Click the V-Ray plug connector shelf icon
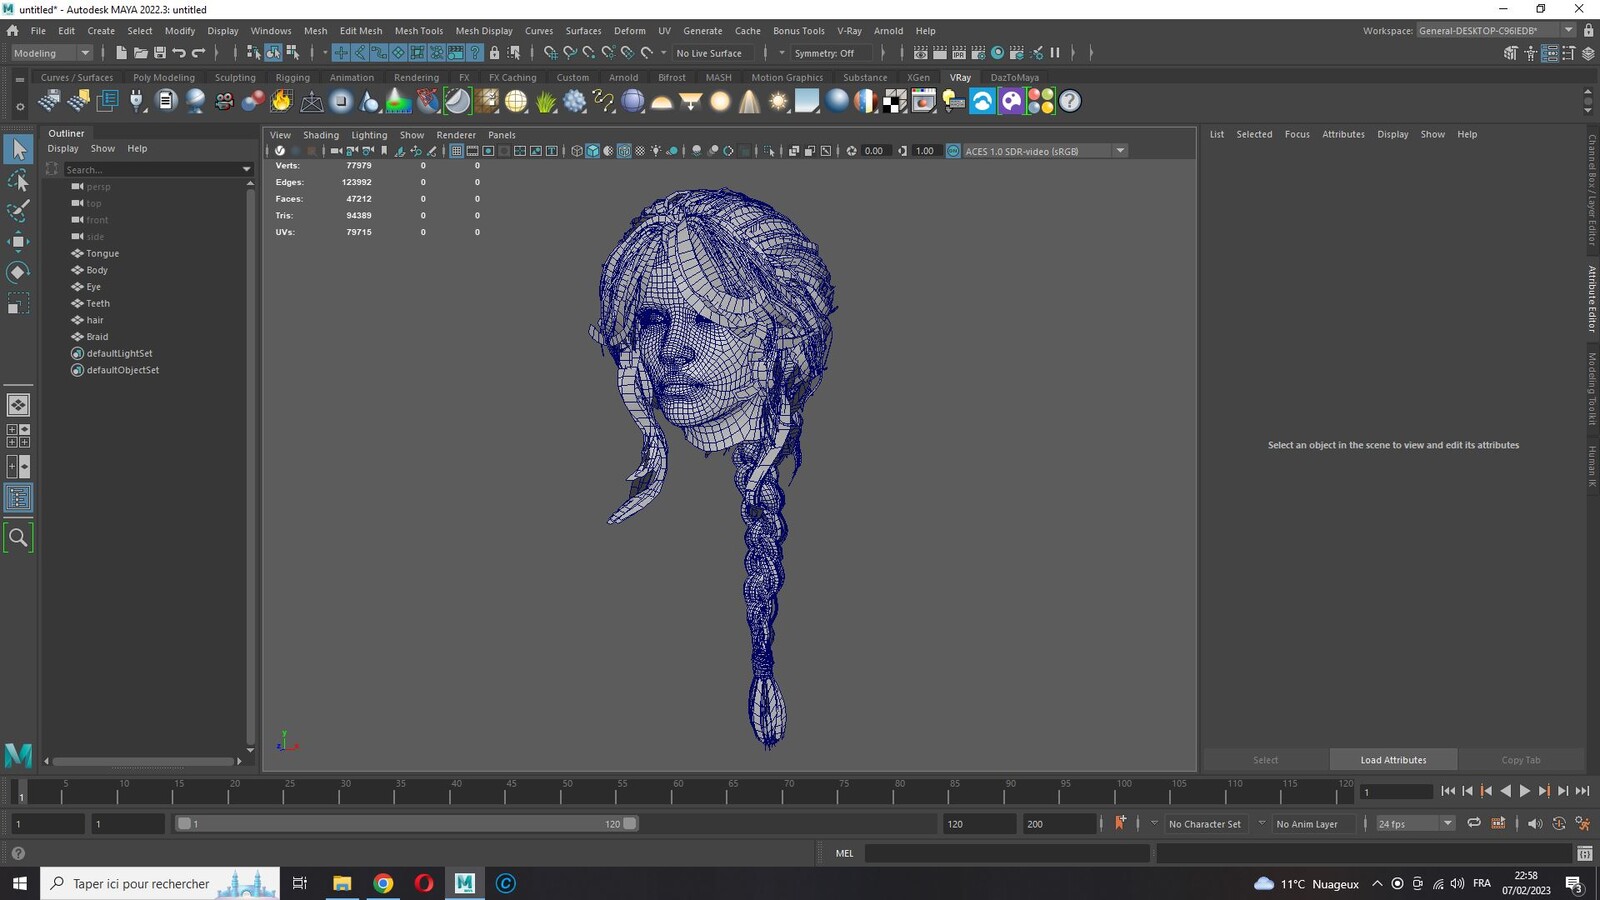Screen dimensions: 1600x900 [x=137, y=101]
